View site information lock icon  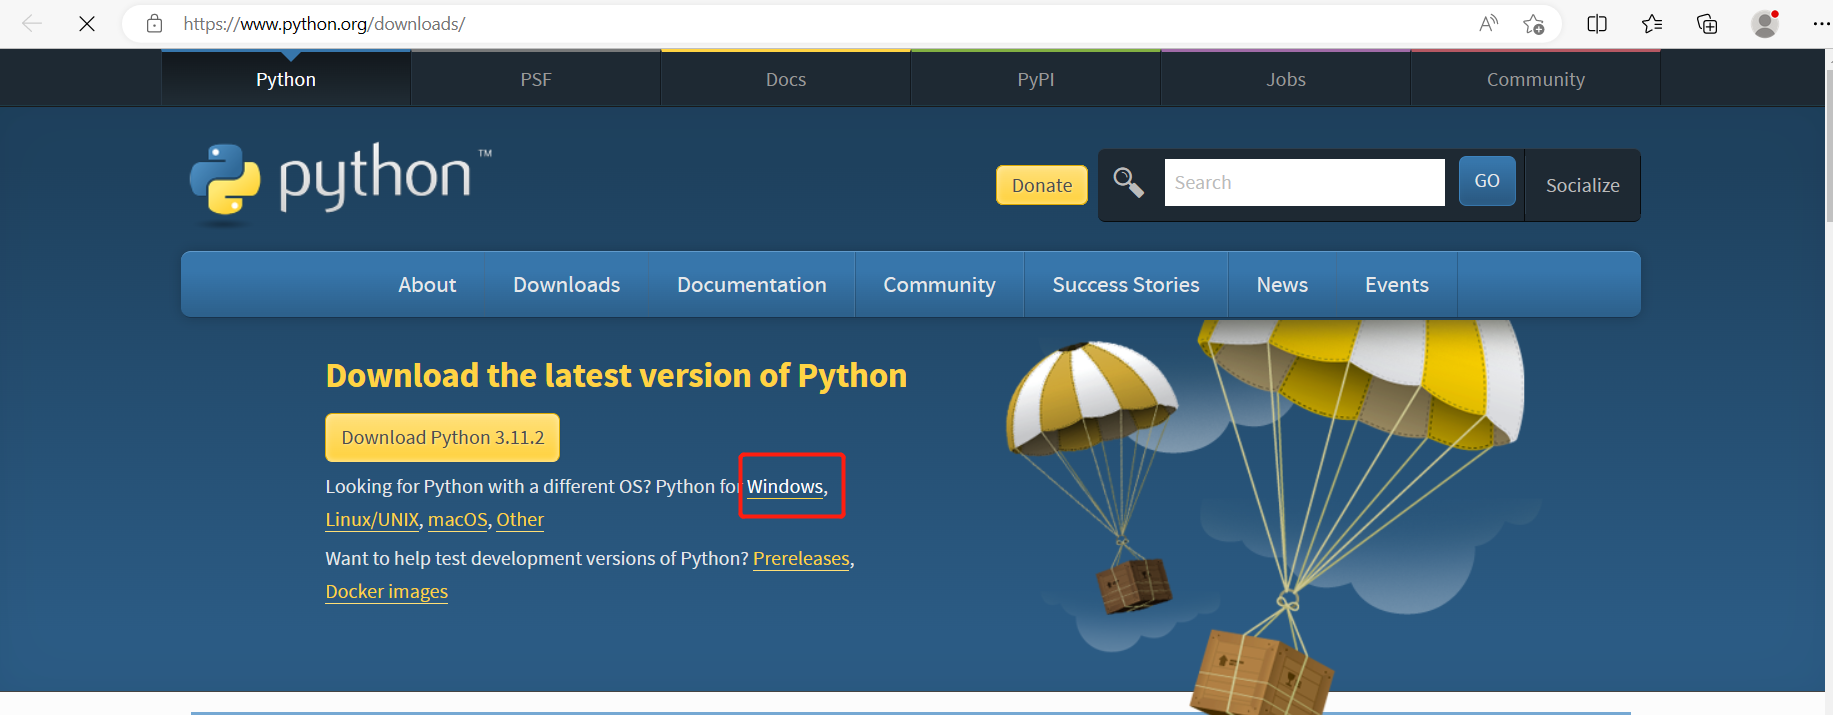tap(154, 23)
